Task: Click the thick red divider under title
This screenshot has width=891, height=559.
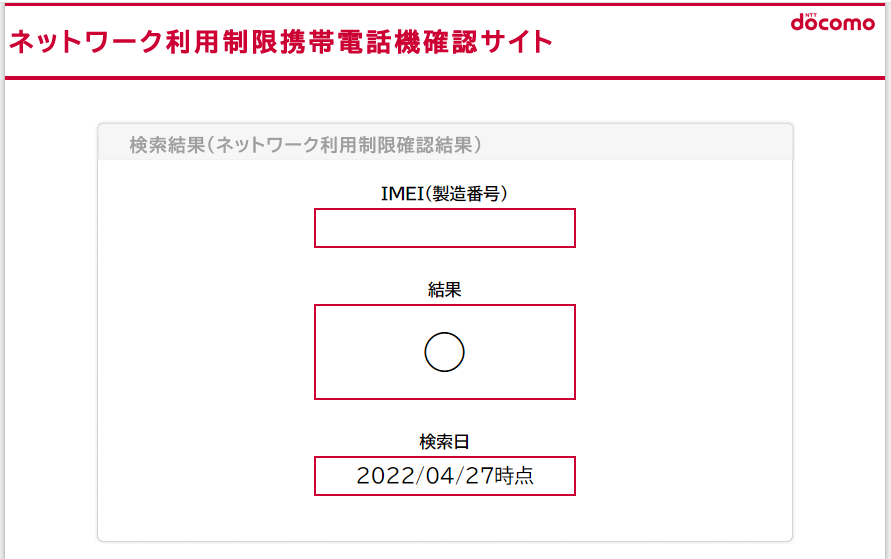Action: pos(445,78)
